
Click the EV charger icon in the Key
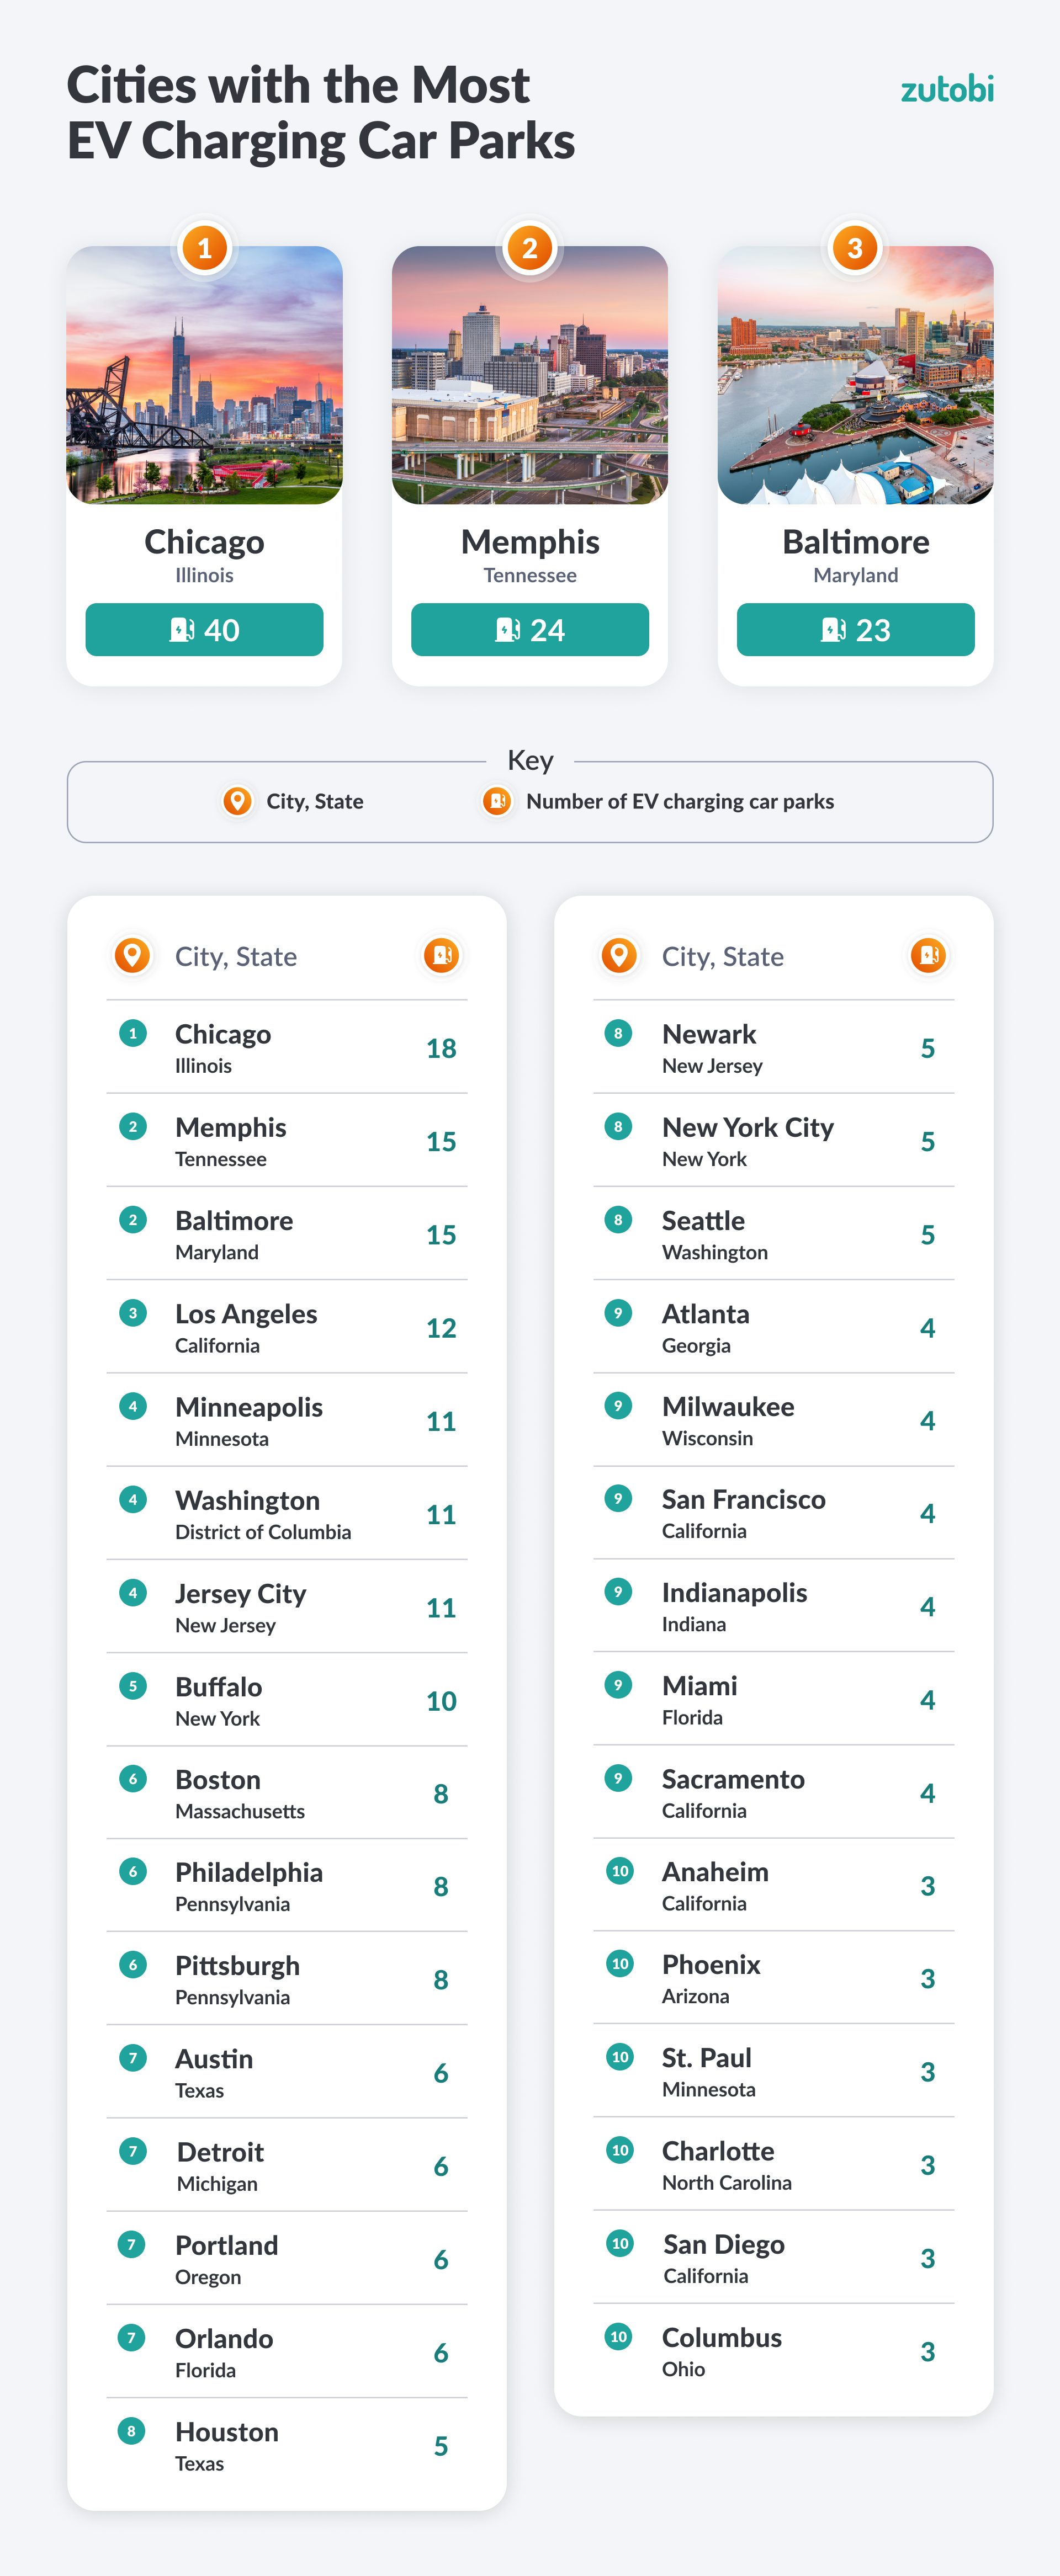(x=497, y=801)
